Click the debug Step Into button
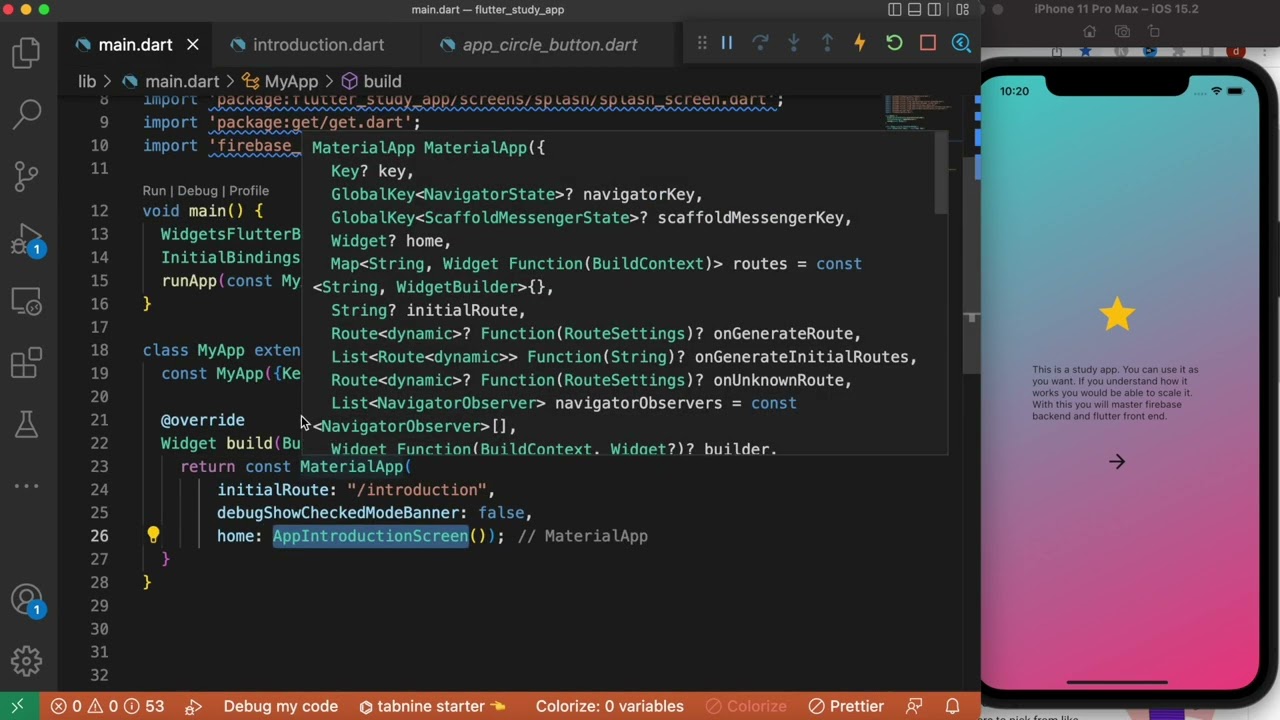This screenshot has height=720, width=1280. 793,43
